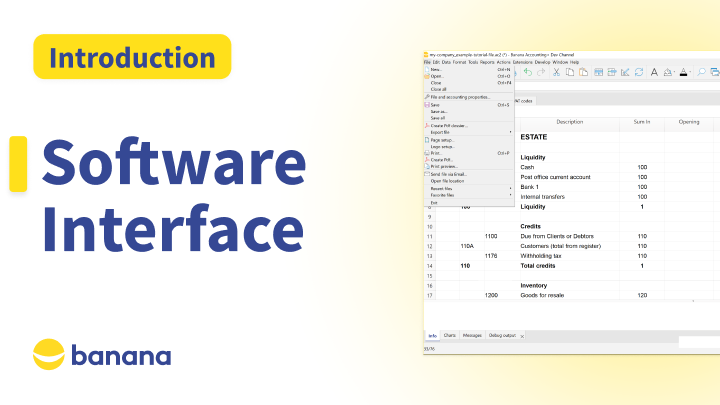Image resolution: width=720 pixels, height=405 pixels.
Task: Click the Description column header
Action: tap(569, 122)
